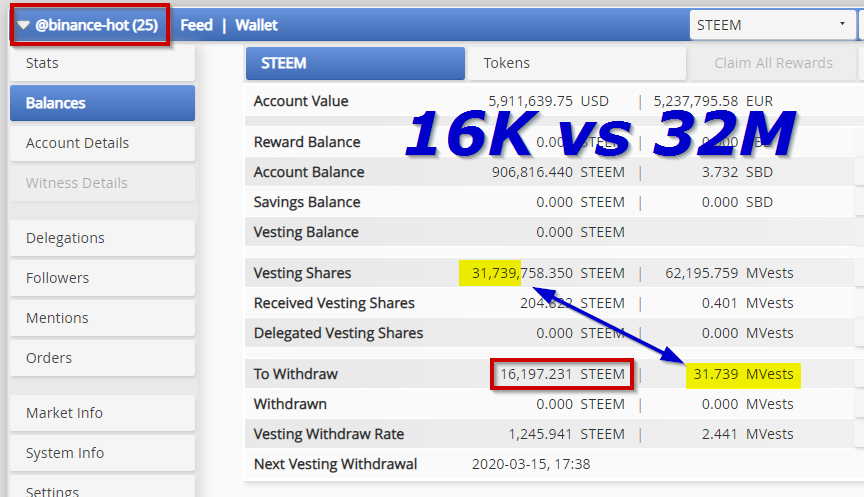Open the STEEM chain dropdown

pos(772,25)
